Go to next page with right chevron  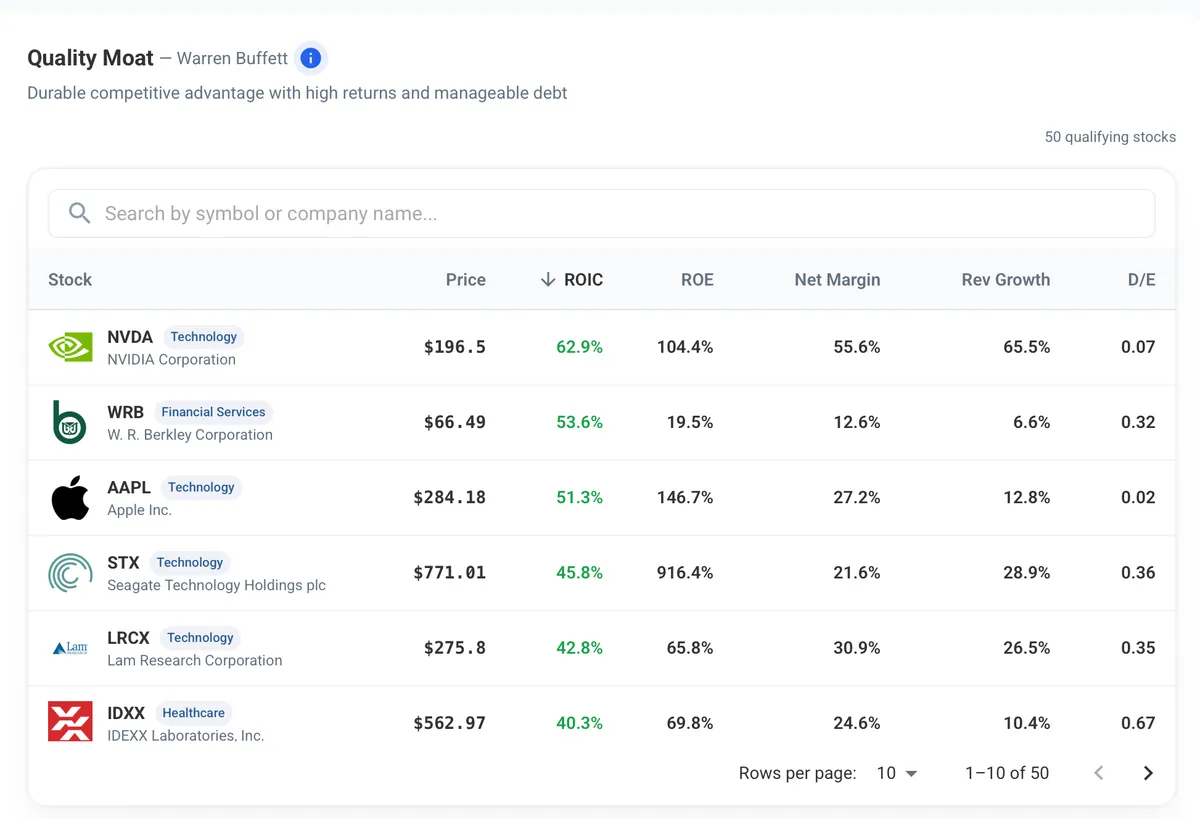[1148, 773]
